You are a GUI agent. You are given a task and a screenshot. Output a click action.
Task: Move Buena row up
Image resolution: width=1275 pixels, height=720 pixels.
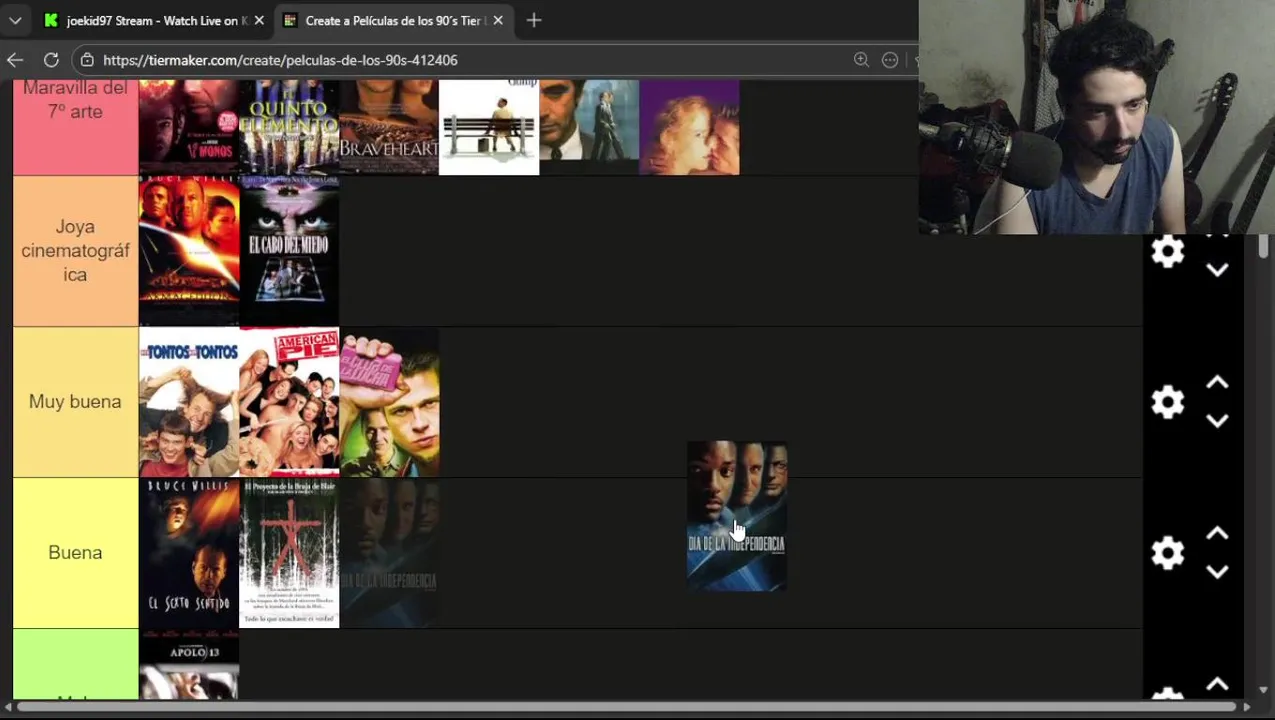coord(1217,534)
